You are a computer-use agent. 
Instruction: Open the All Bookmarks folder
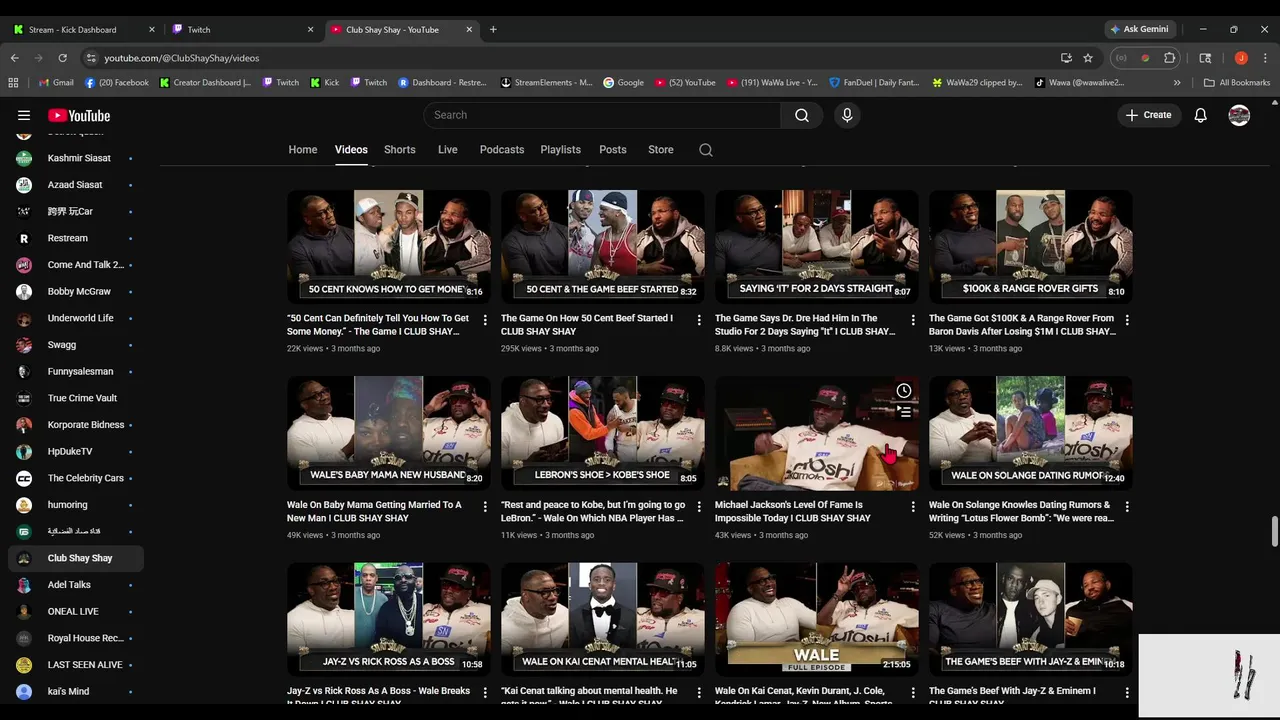click(x=1237, y=83)
